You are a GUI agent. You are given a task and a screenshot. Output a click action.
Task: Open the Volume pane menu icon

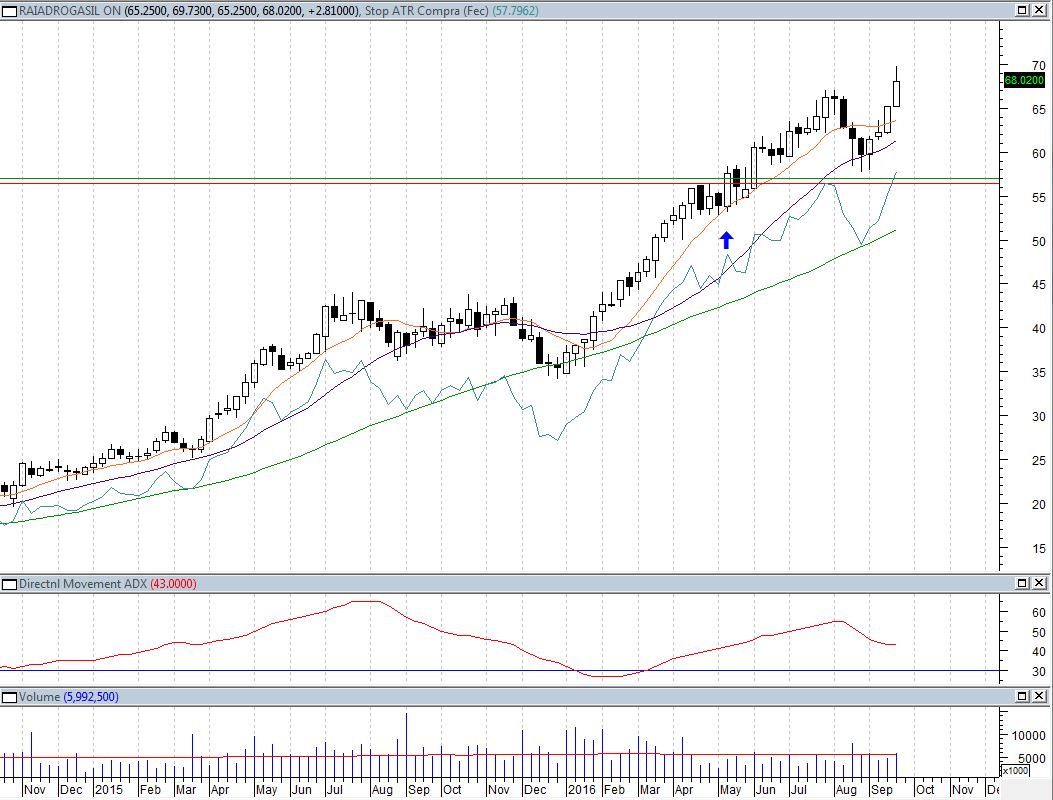tap(9, 696)
